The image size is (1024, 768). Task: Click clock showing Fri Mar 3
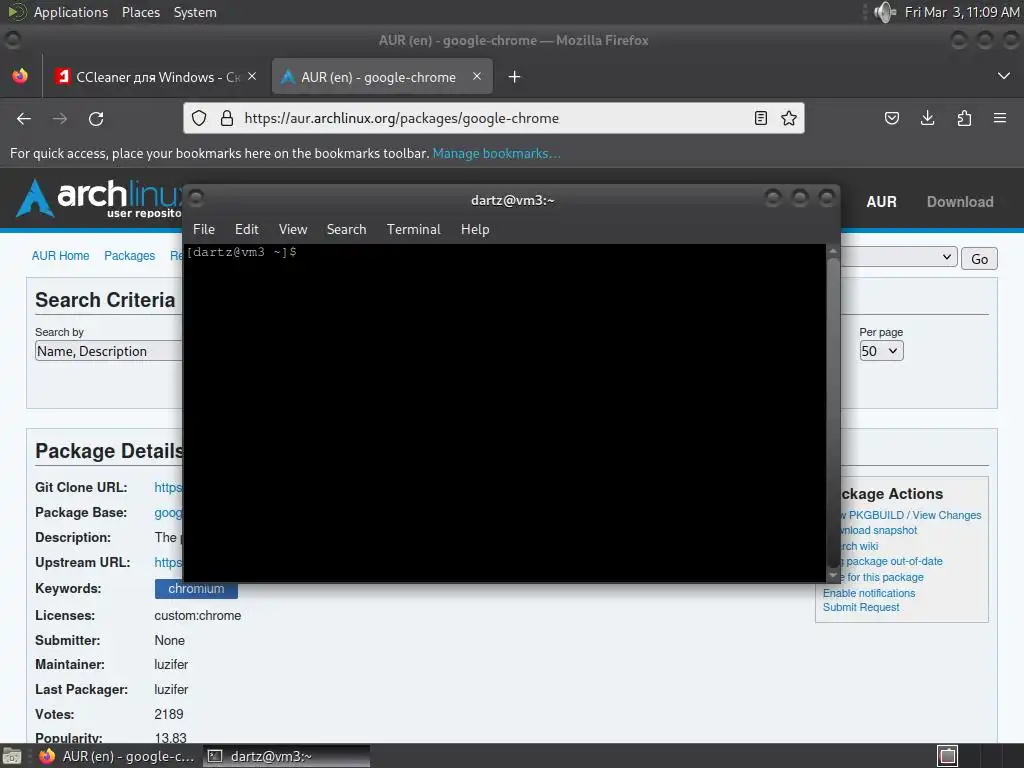pyautogui.click(x=962, y=12)
